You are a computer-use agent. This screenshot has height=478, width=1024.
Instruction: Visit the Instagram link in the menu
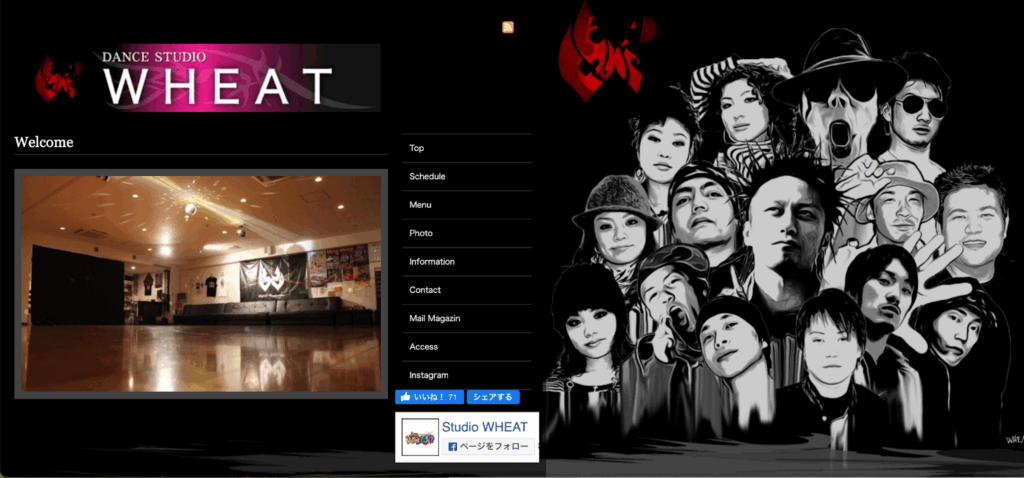429,375
